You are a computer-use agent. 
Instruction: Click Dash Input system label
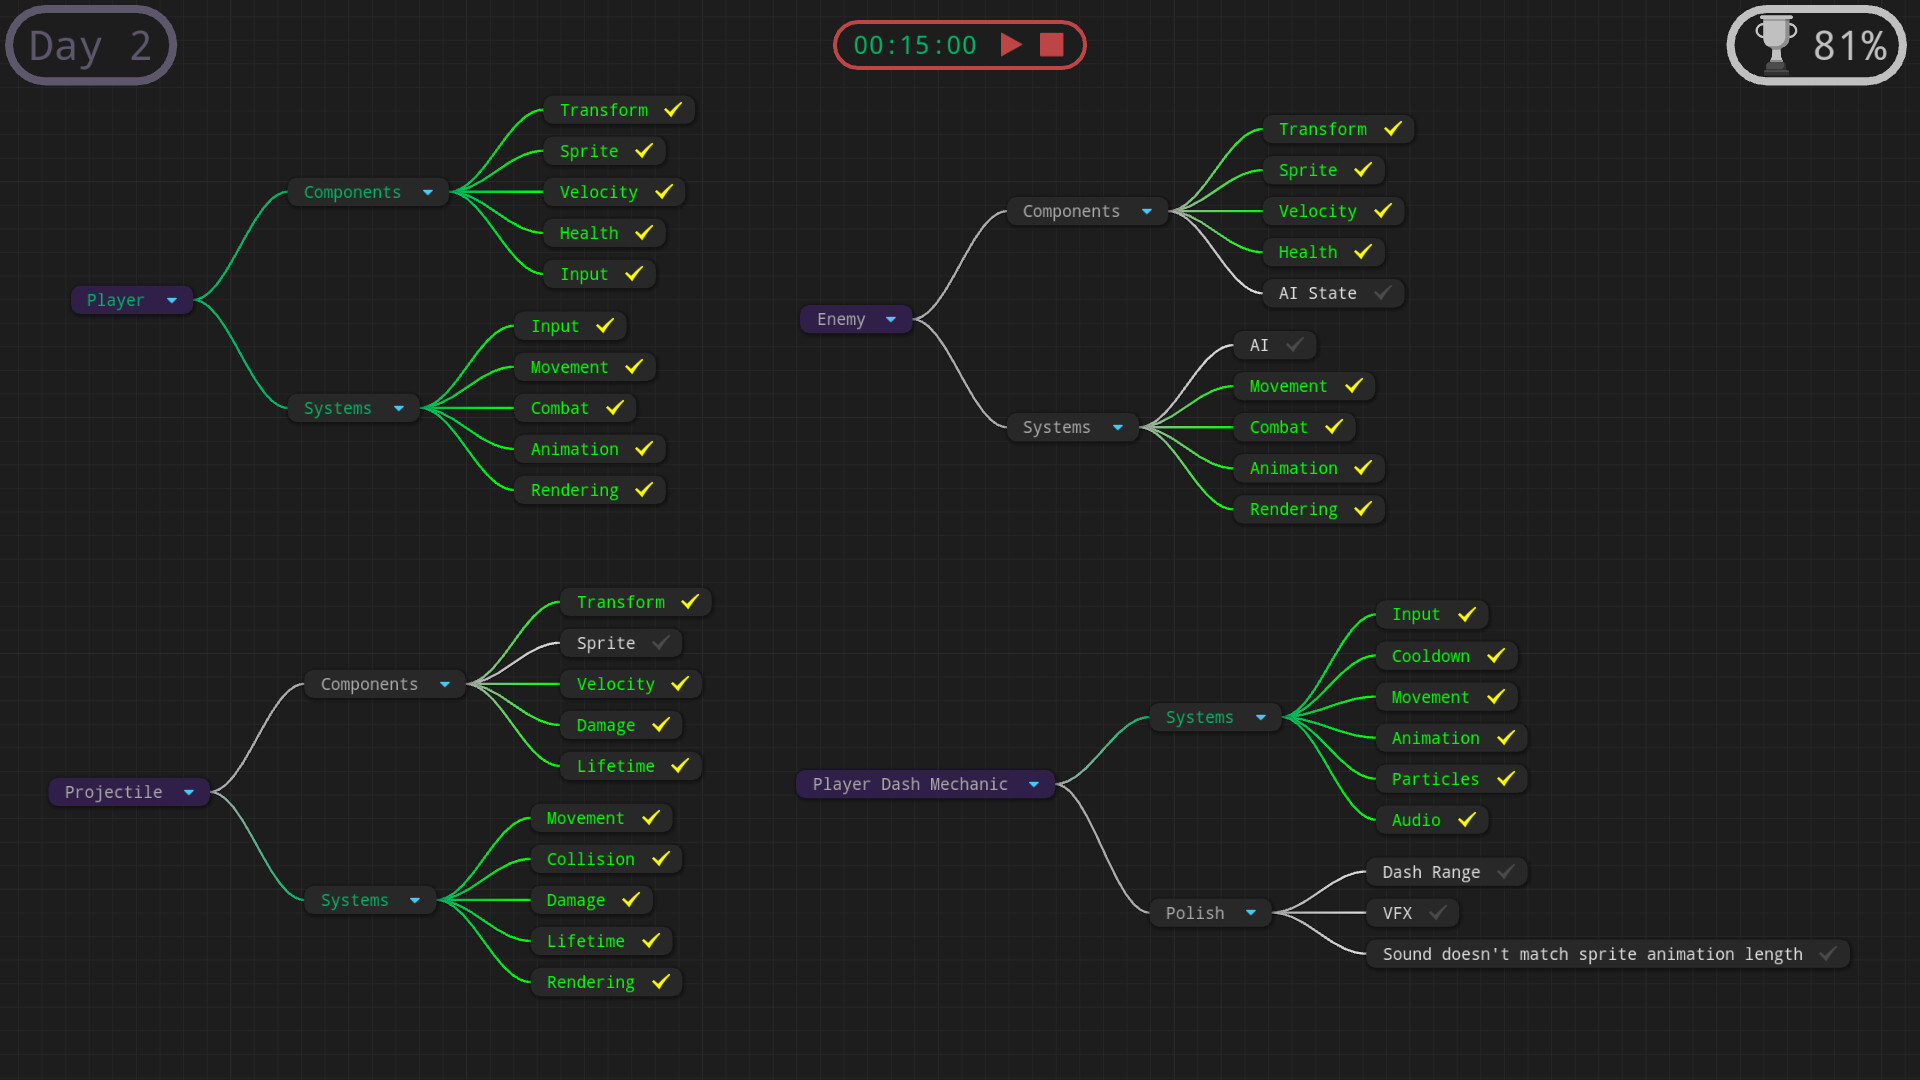point(1415,614)
